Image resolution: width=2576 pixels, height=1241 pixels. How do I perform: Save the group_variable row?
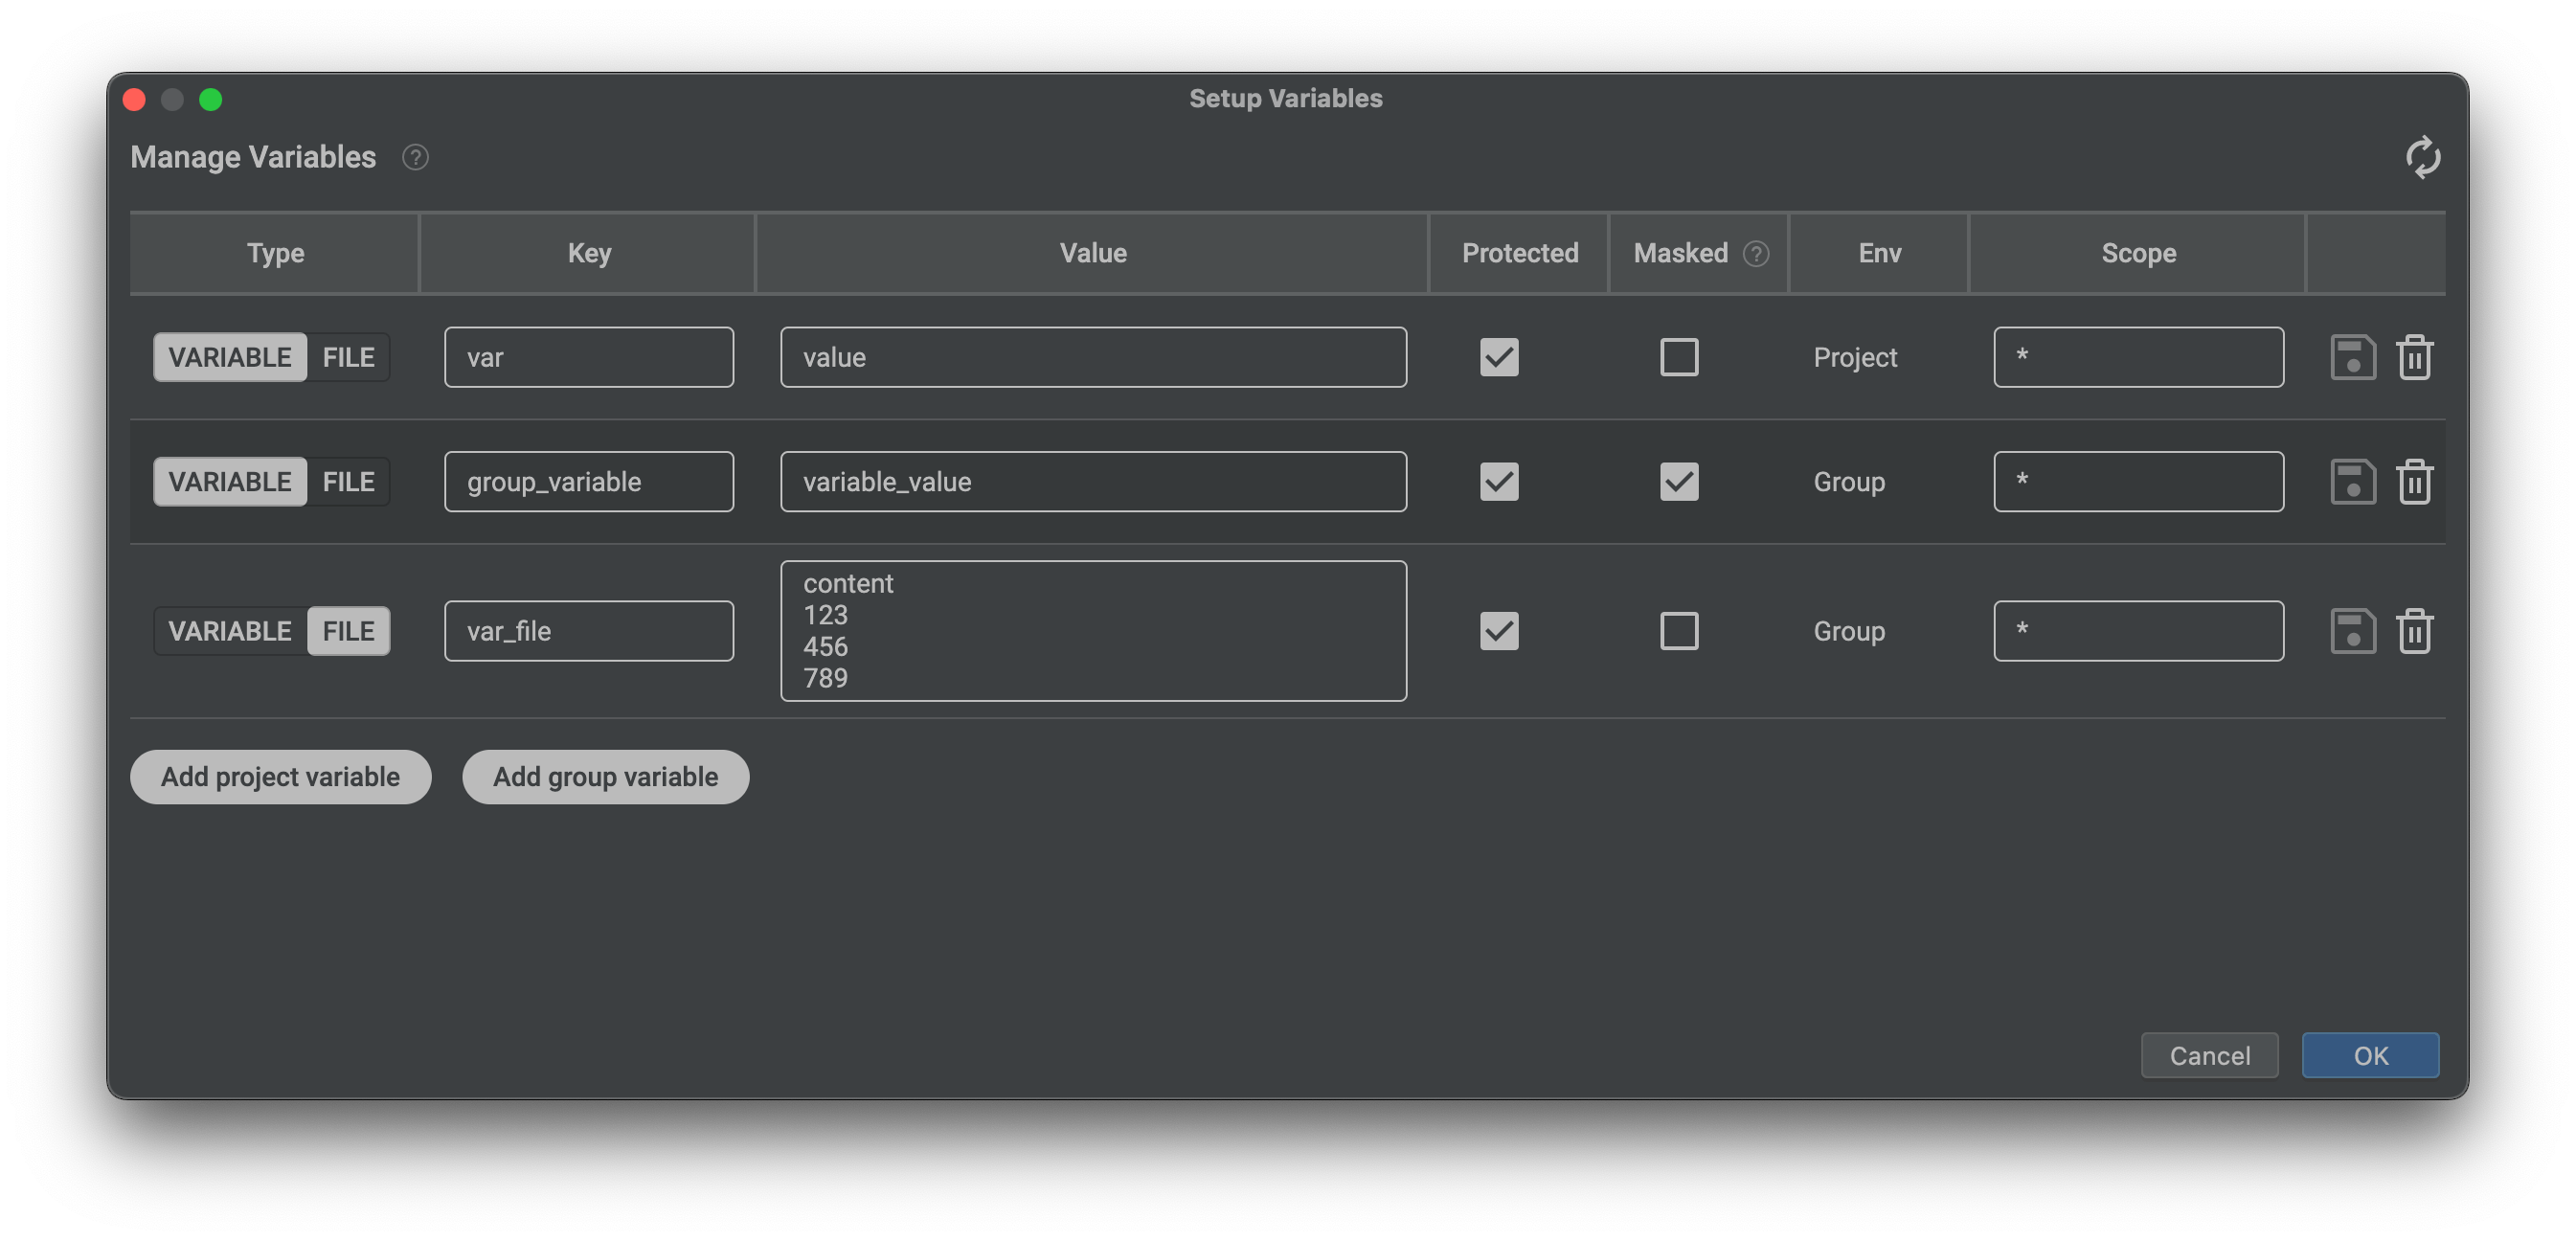(x=2353, y=481)
